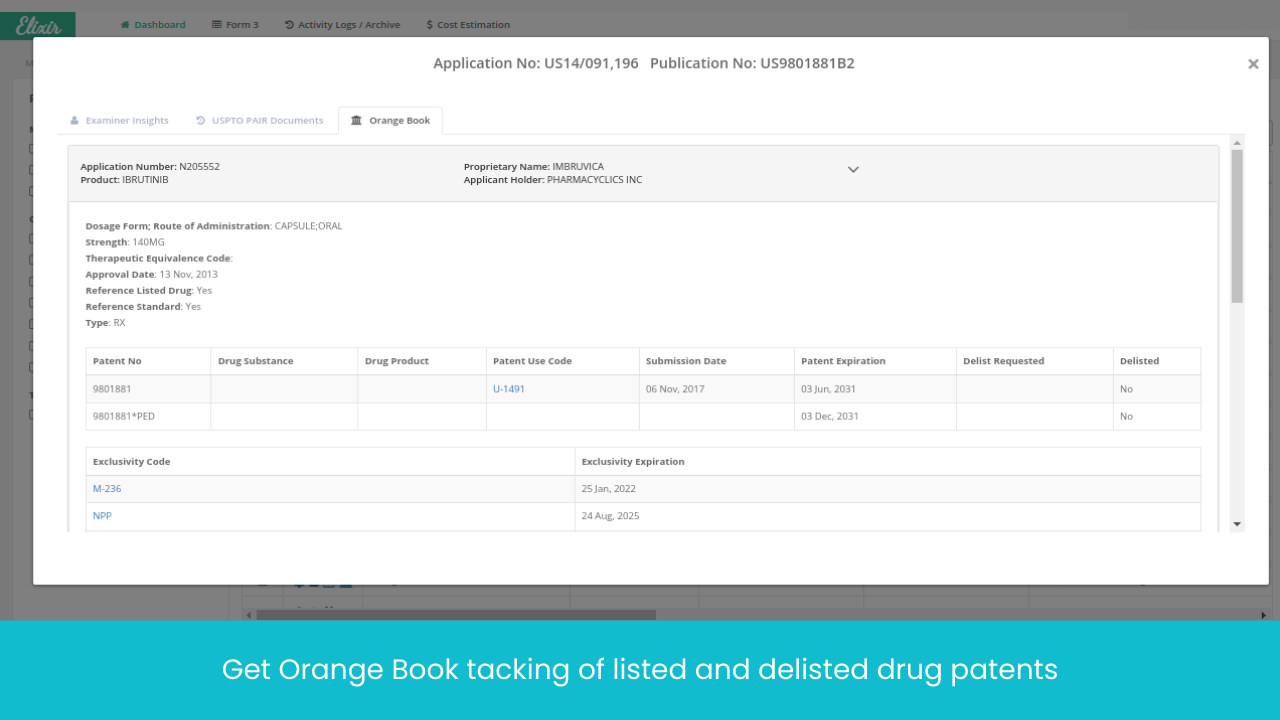
Task: Click the history icon on USPTO PAIR Documents
Action: coord(201,121)
